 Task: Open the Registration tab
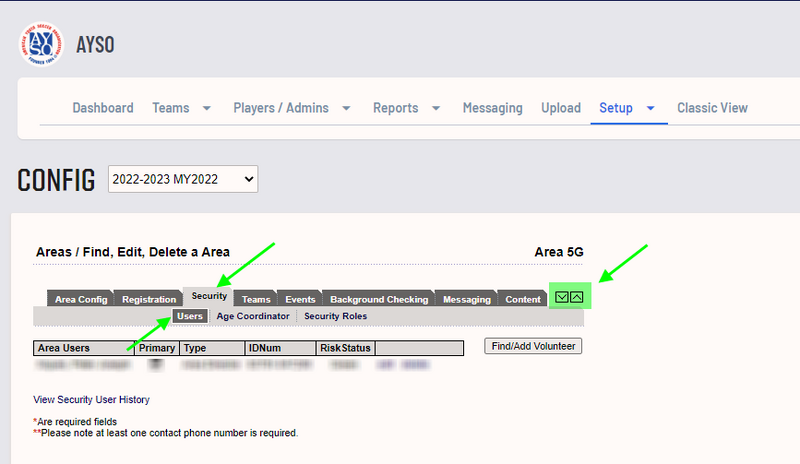pos(148,299)
